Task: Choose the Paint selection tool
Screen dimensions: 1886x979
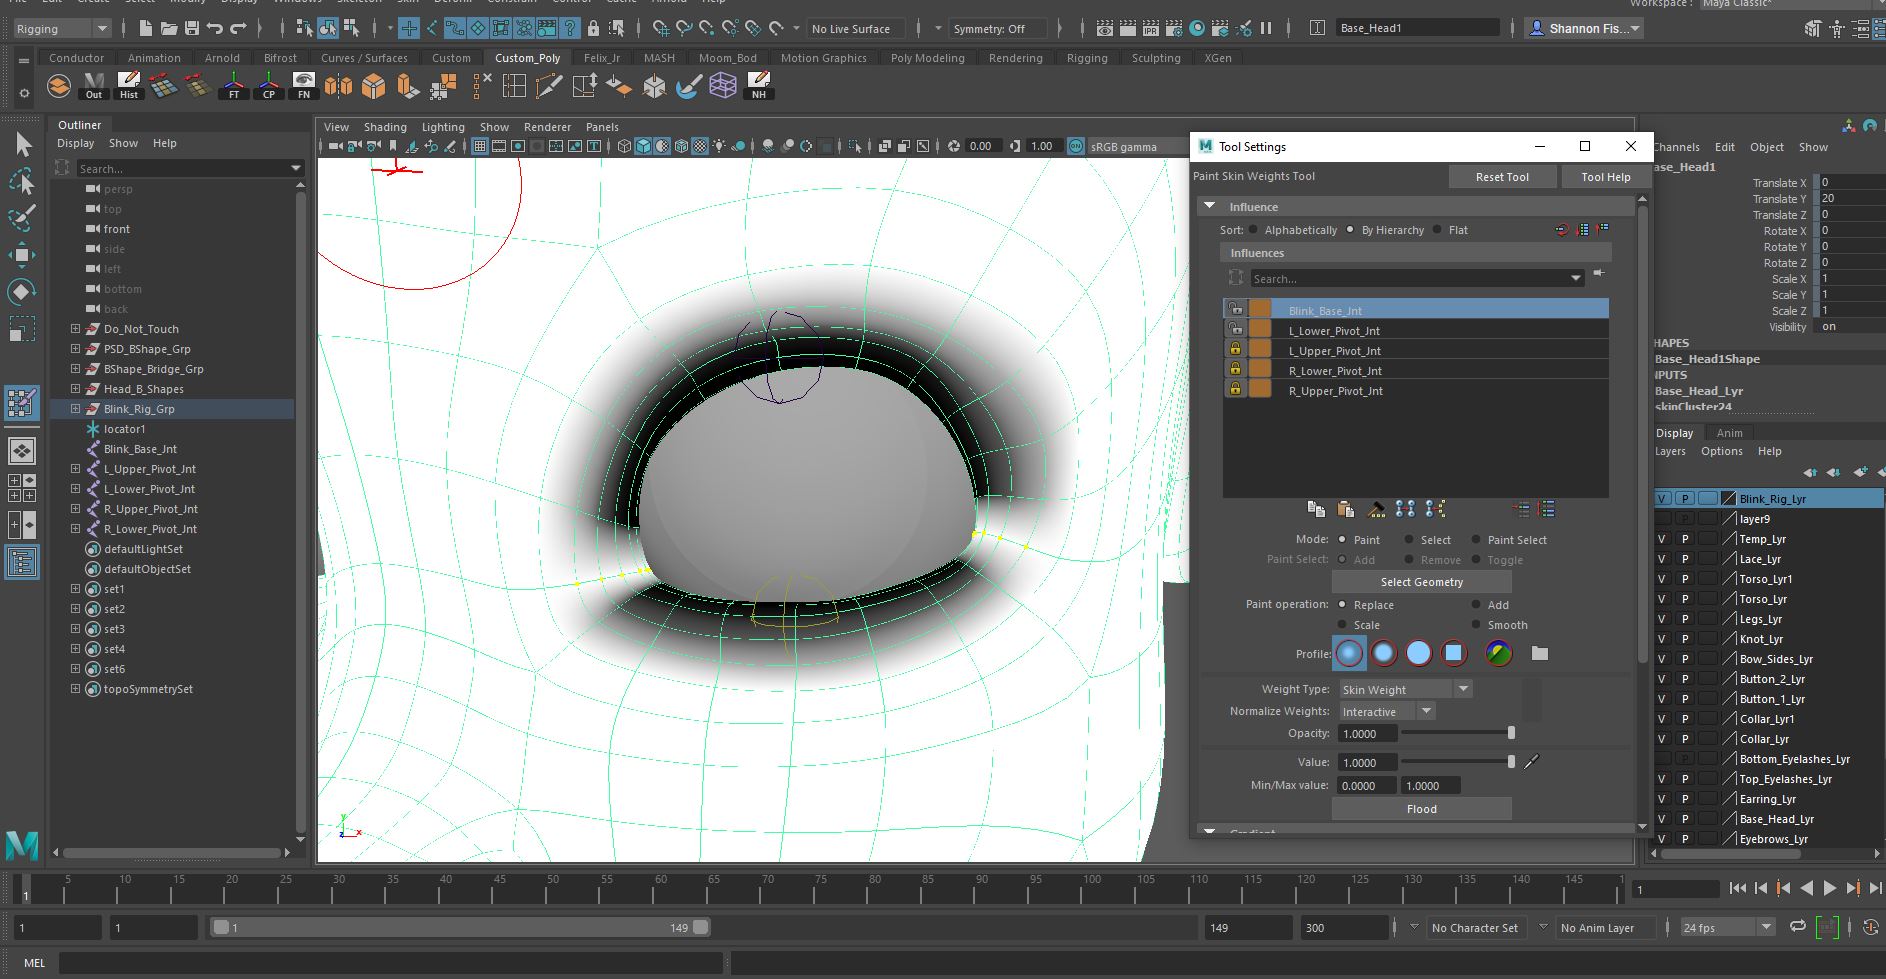Action: 23,218
